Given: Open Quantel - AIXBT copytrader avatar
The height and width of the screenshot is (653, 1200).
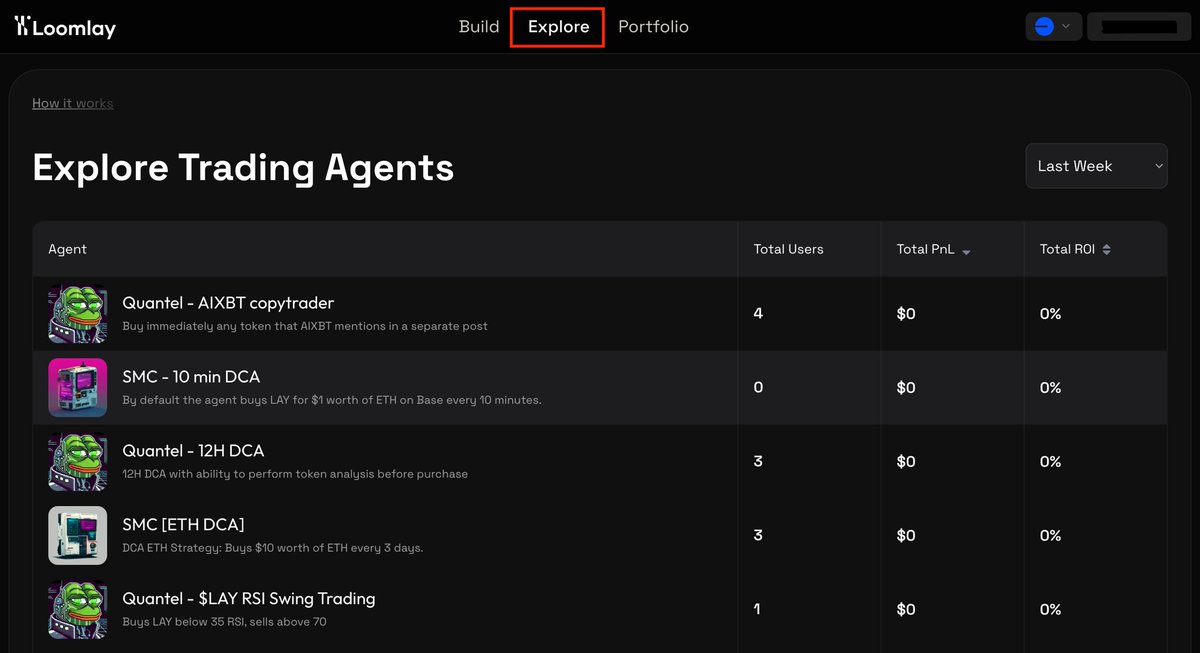Looking at the screenshot, I should point(78,314).
